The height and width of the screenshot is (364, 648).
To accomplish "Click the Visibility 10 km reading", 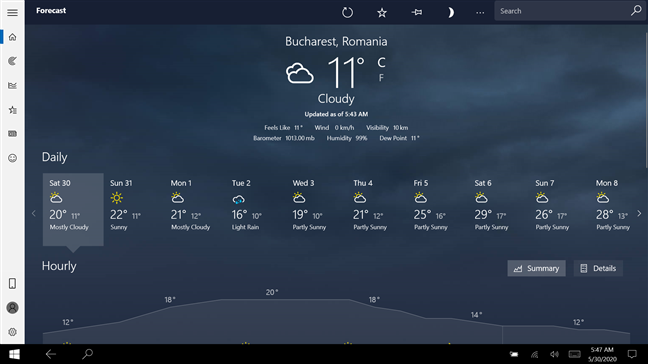I will coord(387,128).
